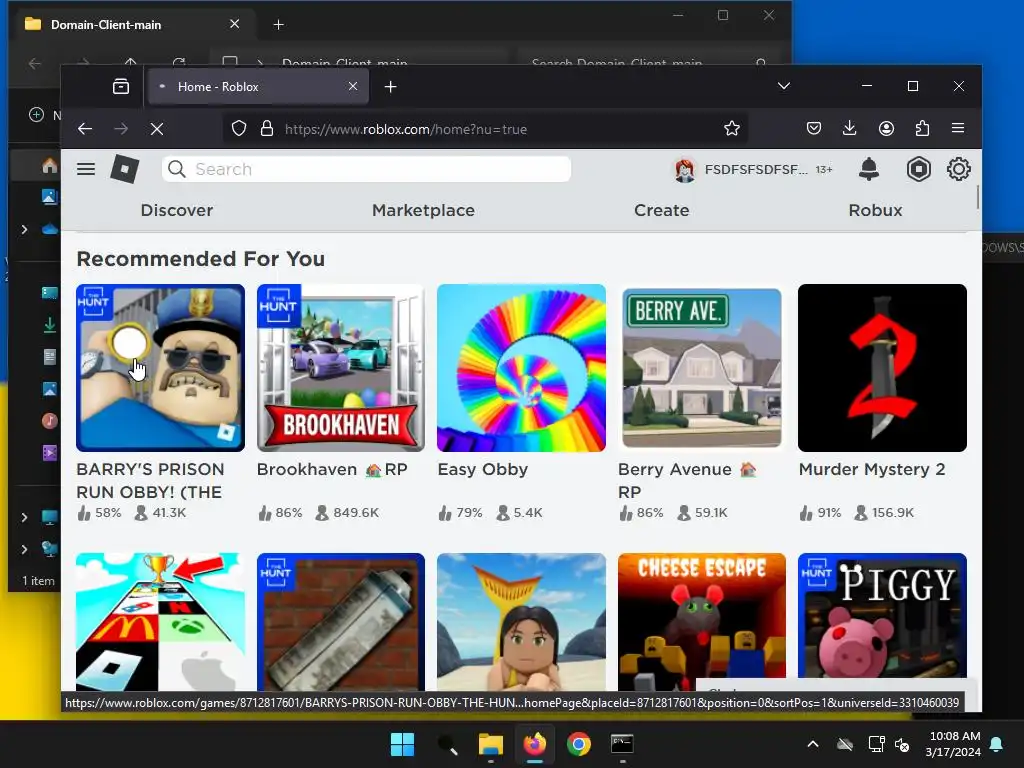This screenshot has height=768, width=1024.
Task: Open the mermaid game thumbnail
Action: tap(521, 622)
